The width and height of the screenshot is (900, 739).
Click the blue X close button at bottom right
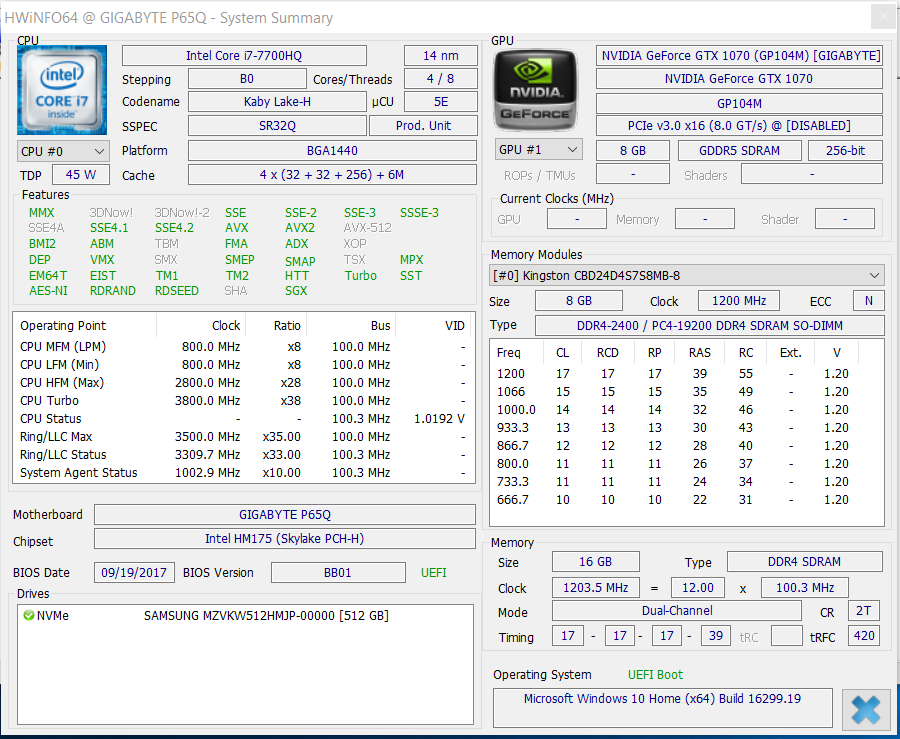pos(866,709)
